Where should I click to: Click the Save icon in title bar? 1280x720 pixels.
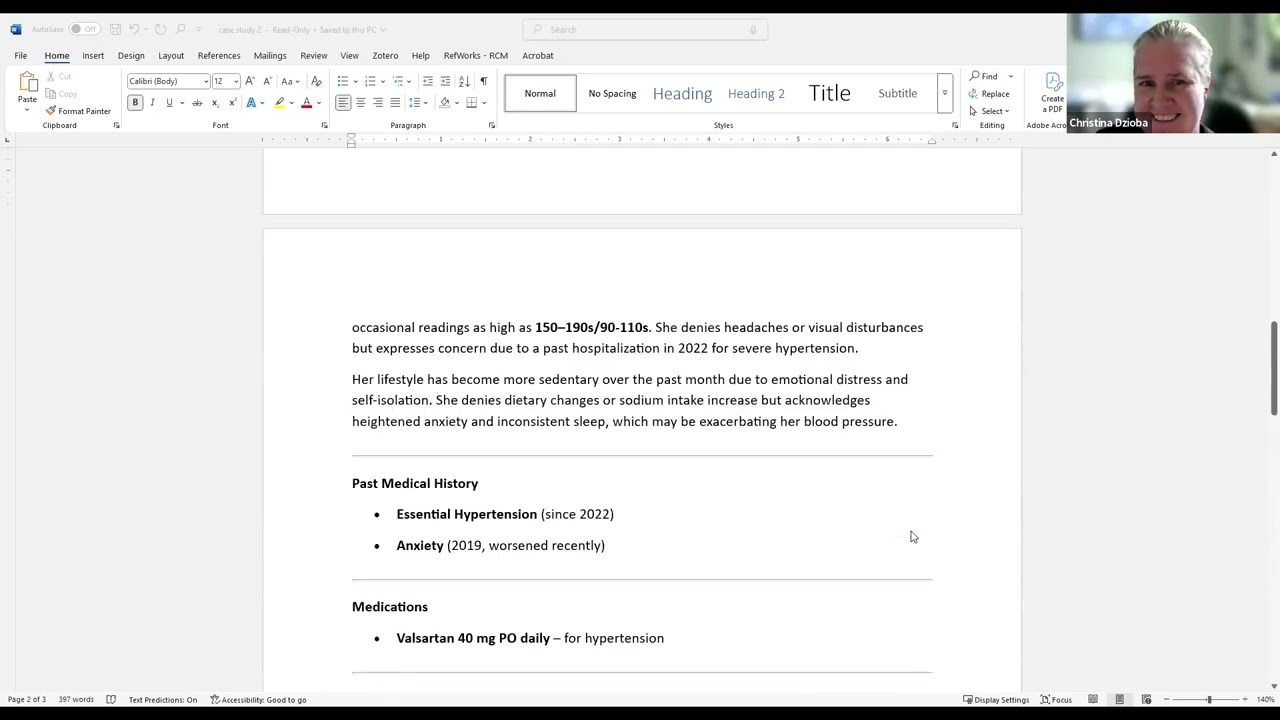(115, 29)
